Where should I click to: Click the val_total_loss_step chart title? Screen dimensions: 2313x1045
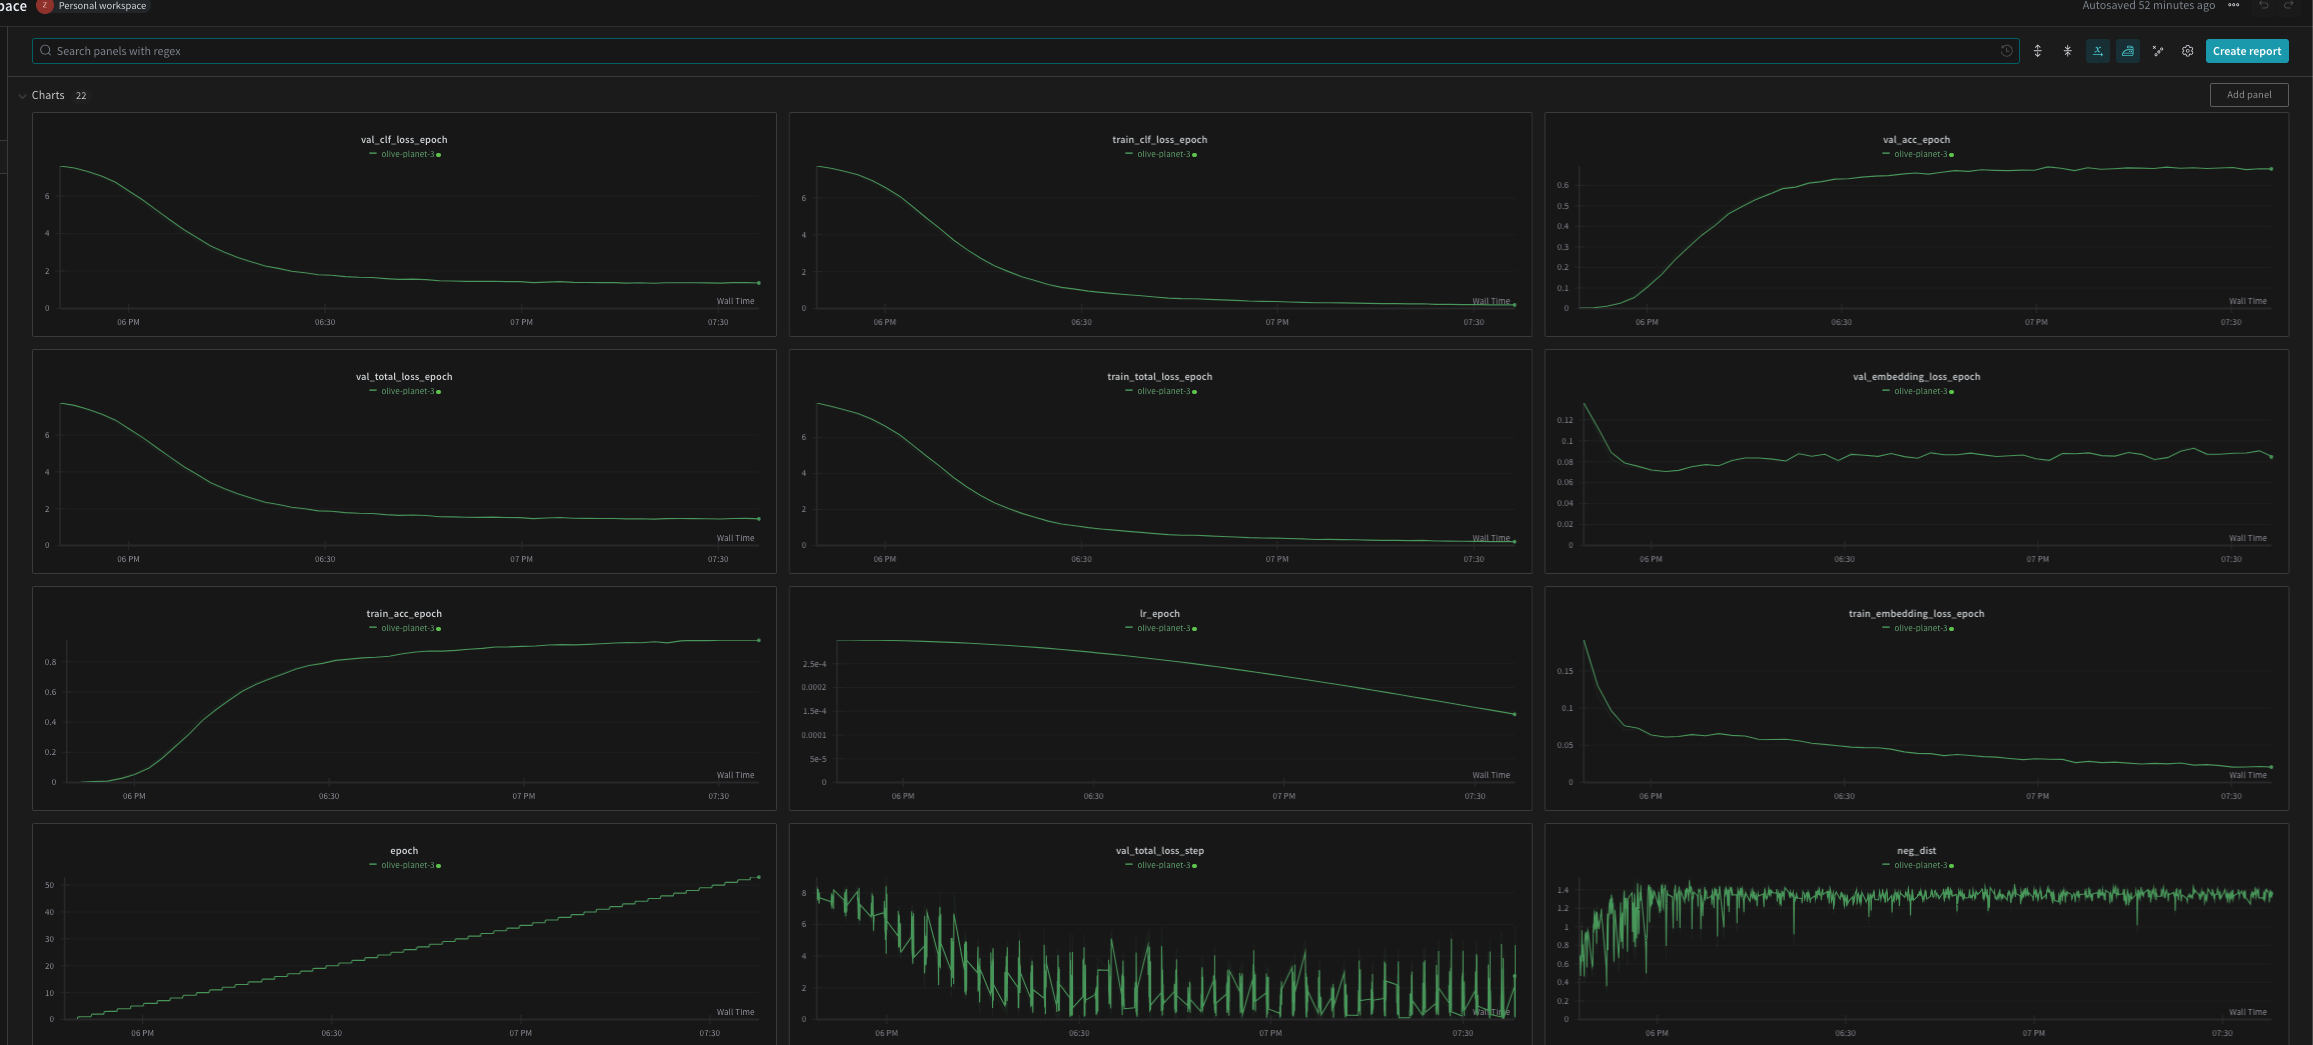1160,851
